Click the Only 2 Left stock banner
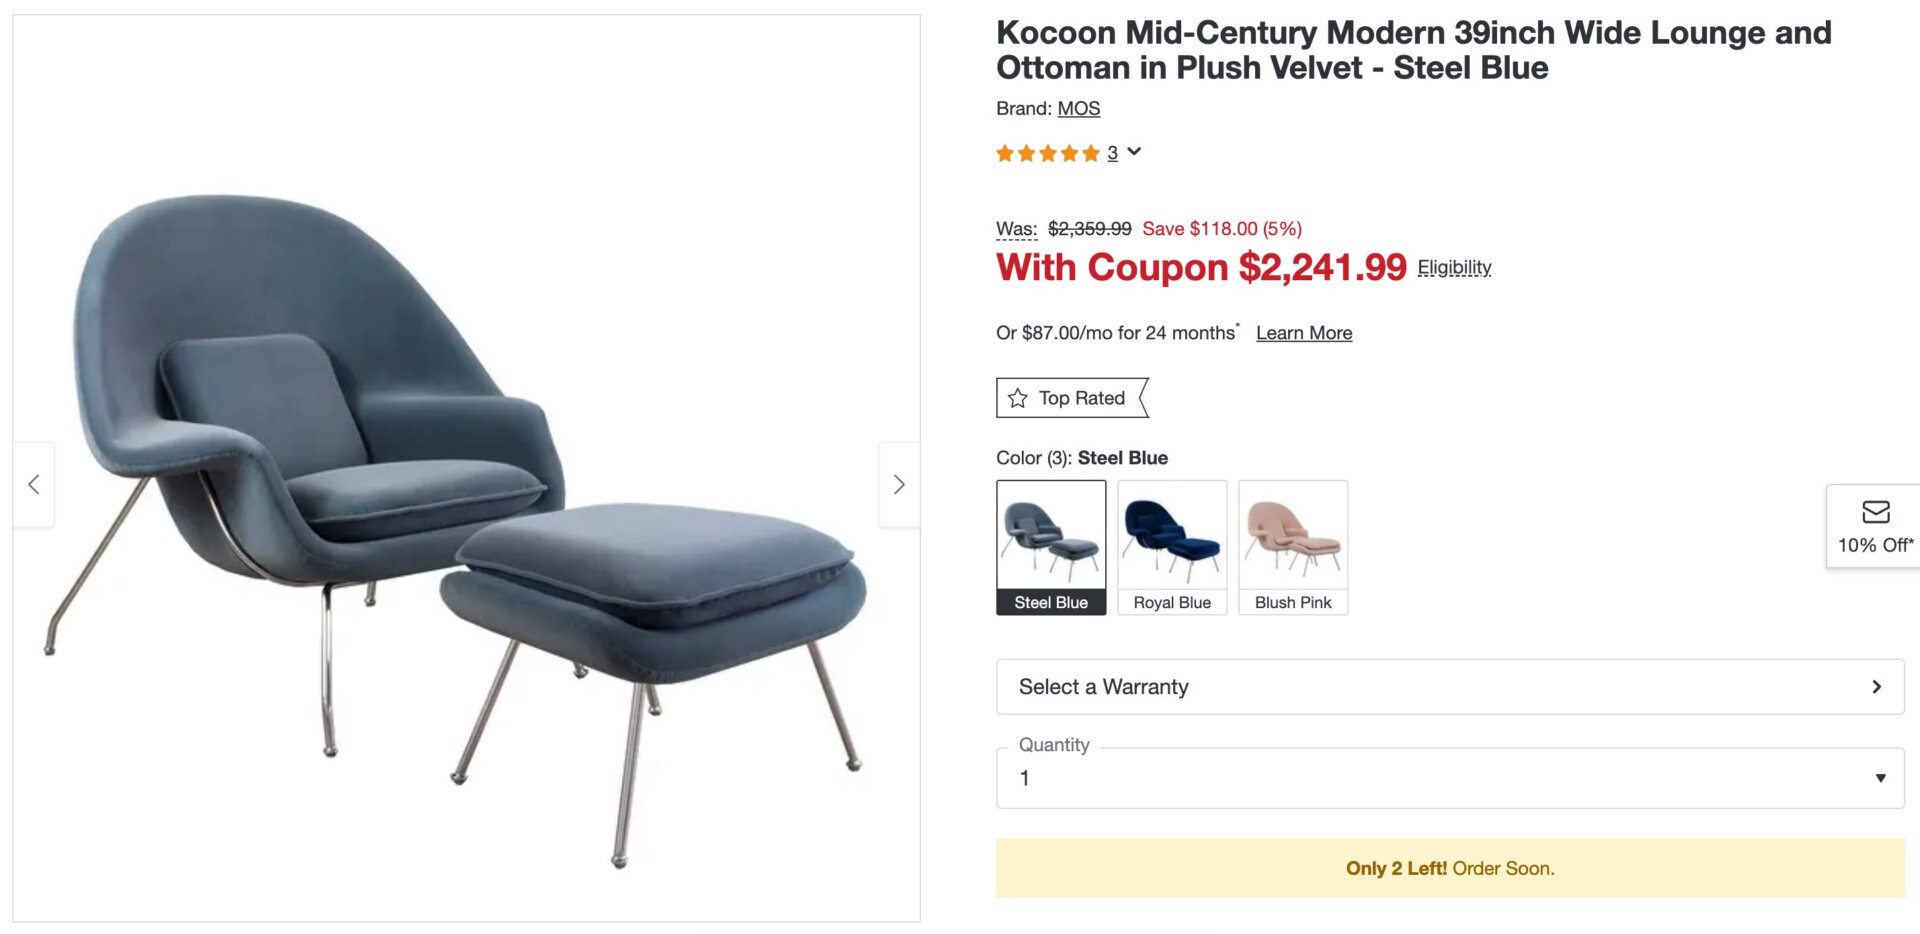 1450,868
